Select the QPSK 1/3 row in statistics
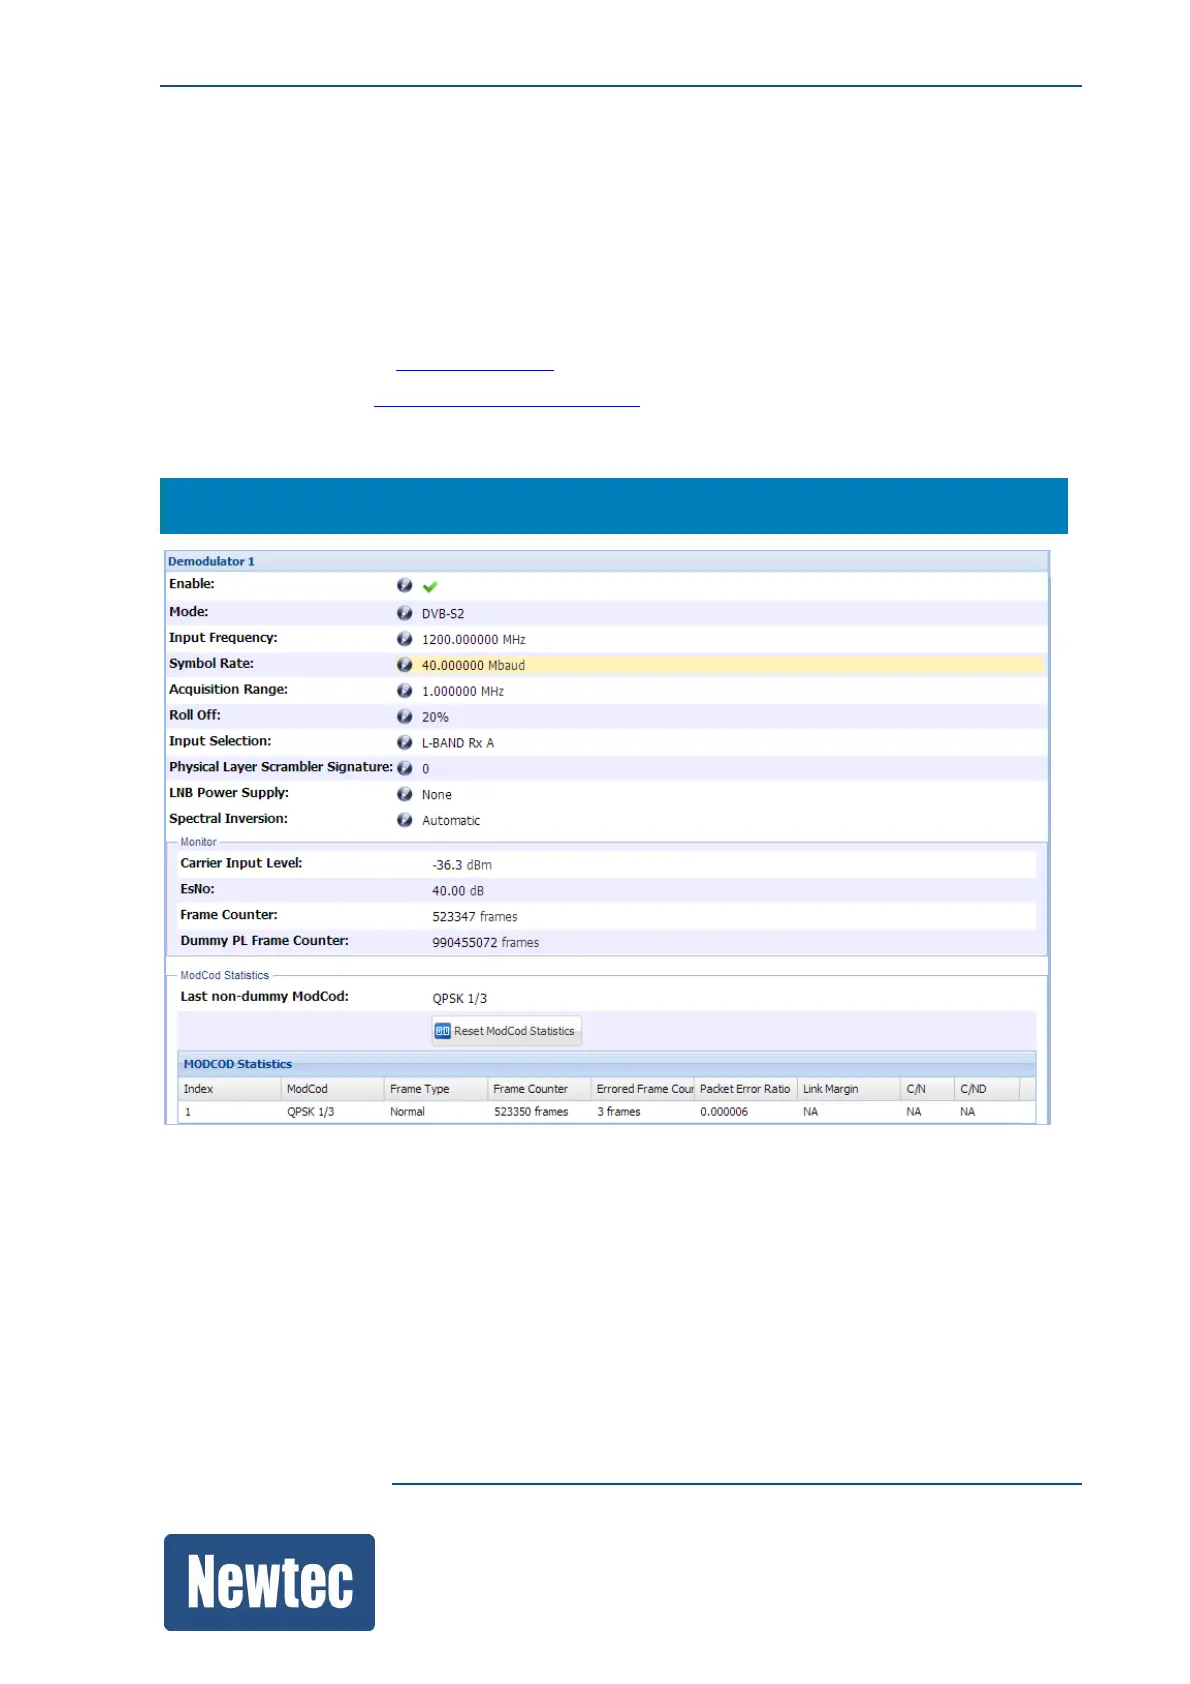The height and width of the screenshot is (1684, 1190). pyautogui.click(x=606, y=1112)
